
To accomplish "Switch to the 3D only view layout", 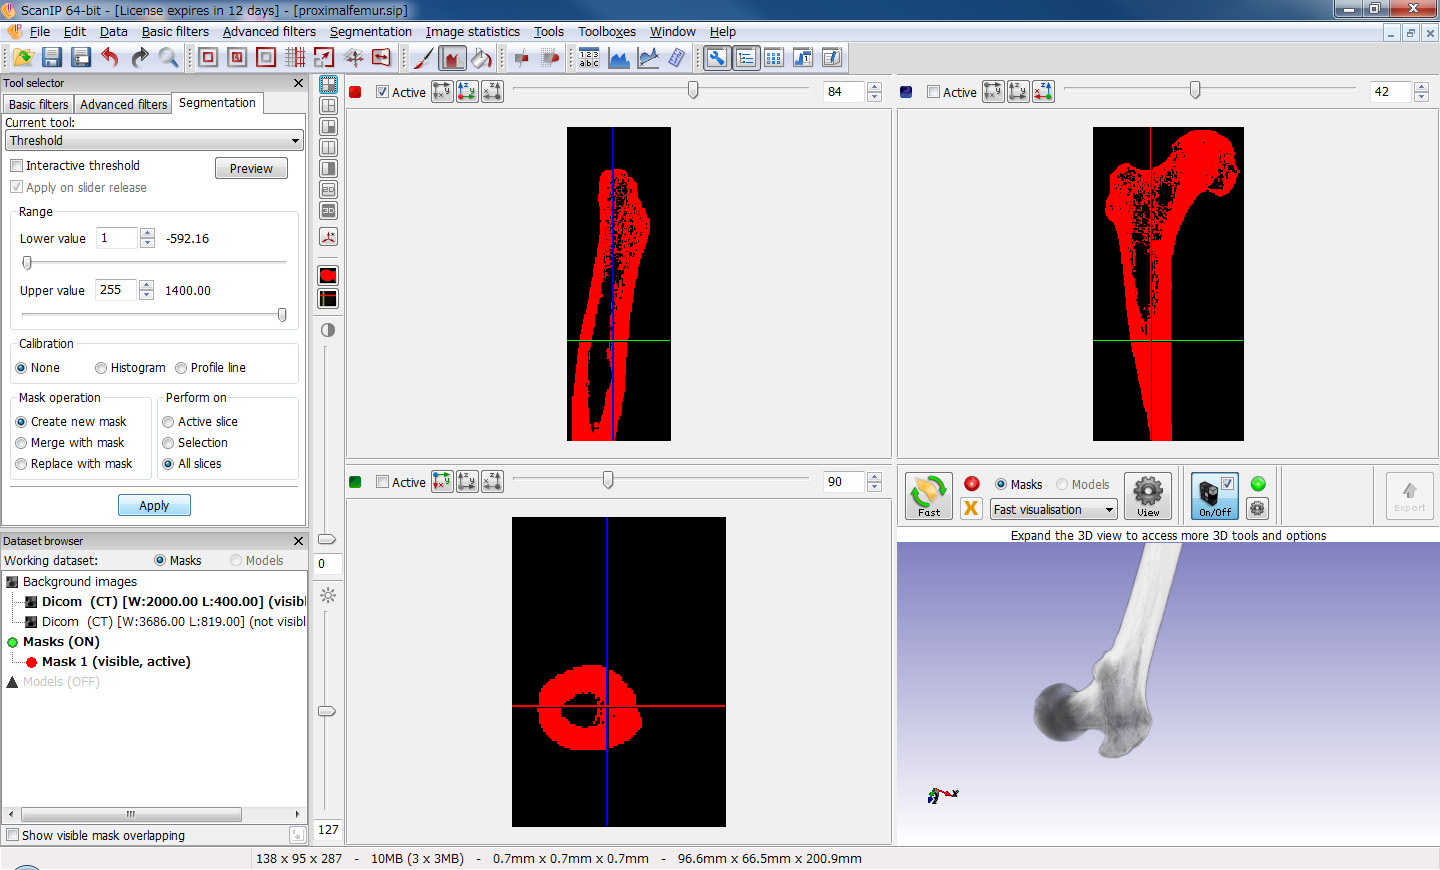I will point(328,210).
